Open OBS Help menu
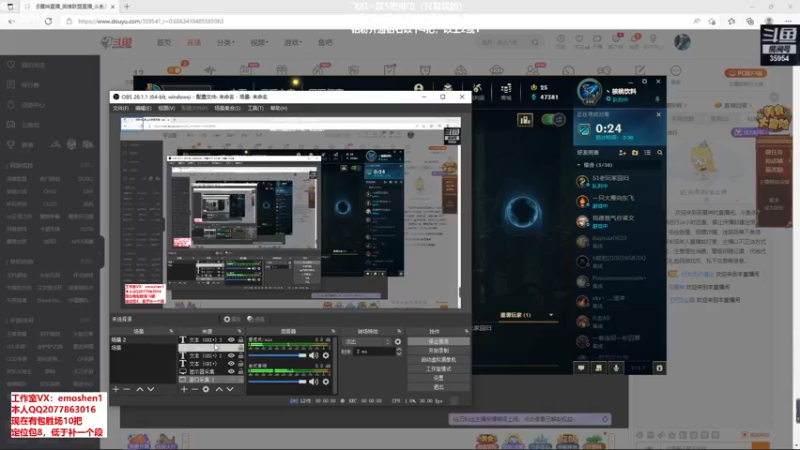This screenshot has height=450, width=800. pyautogui.click(x=279, y=108)
